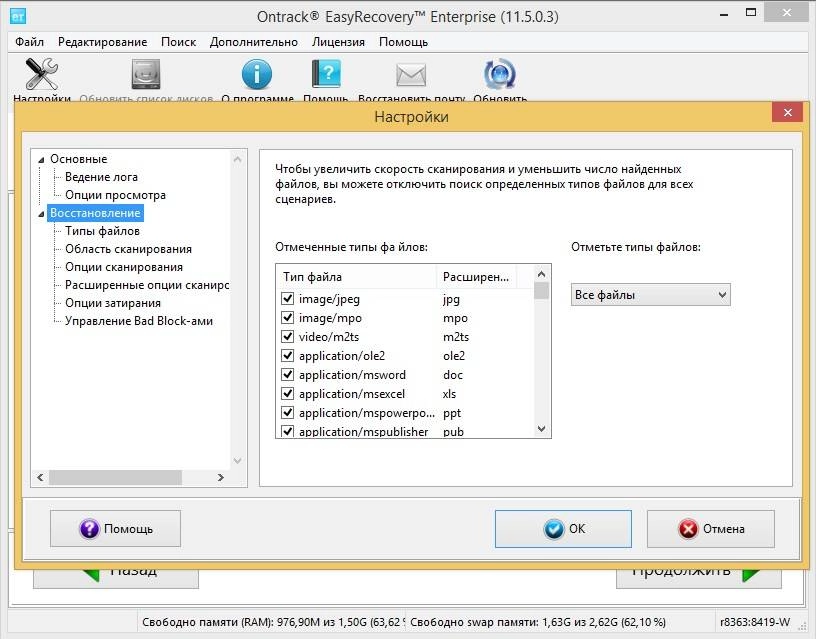Viewport: 816px width, 639px height.
Task: Select Область сканирования tree item
Action: (129, 249)
